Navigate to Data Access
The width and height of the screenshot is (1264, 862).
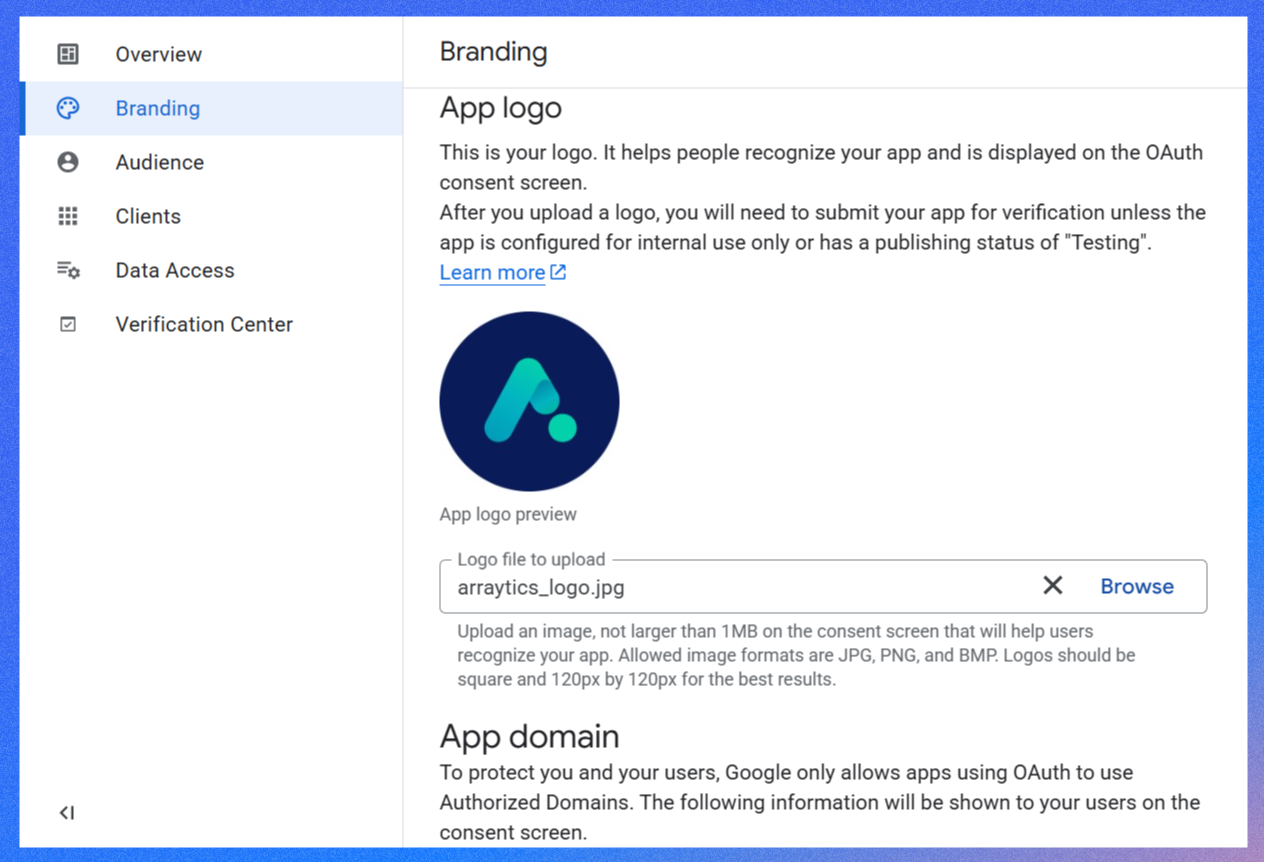click(211, 270)
